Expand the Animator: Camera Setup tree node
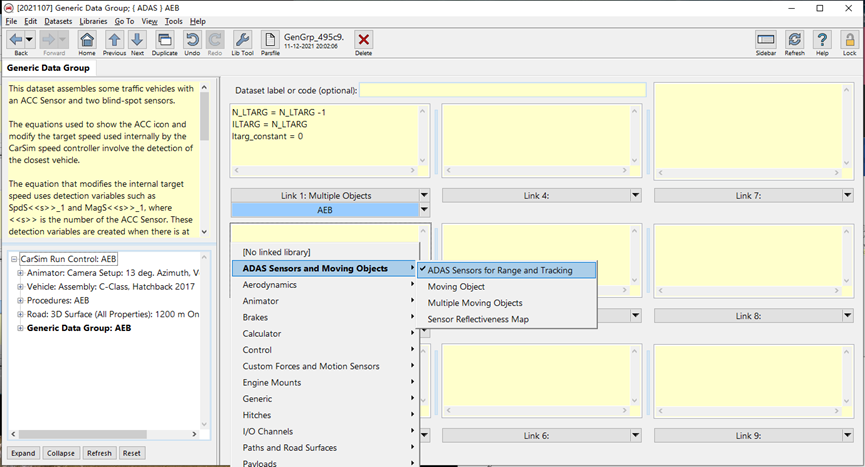The width and height of the screenshot is (865, 467). pyautogui.click(x=20, y=272)
